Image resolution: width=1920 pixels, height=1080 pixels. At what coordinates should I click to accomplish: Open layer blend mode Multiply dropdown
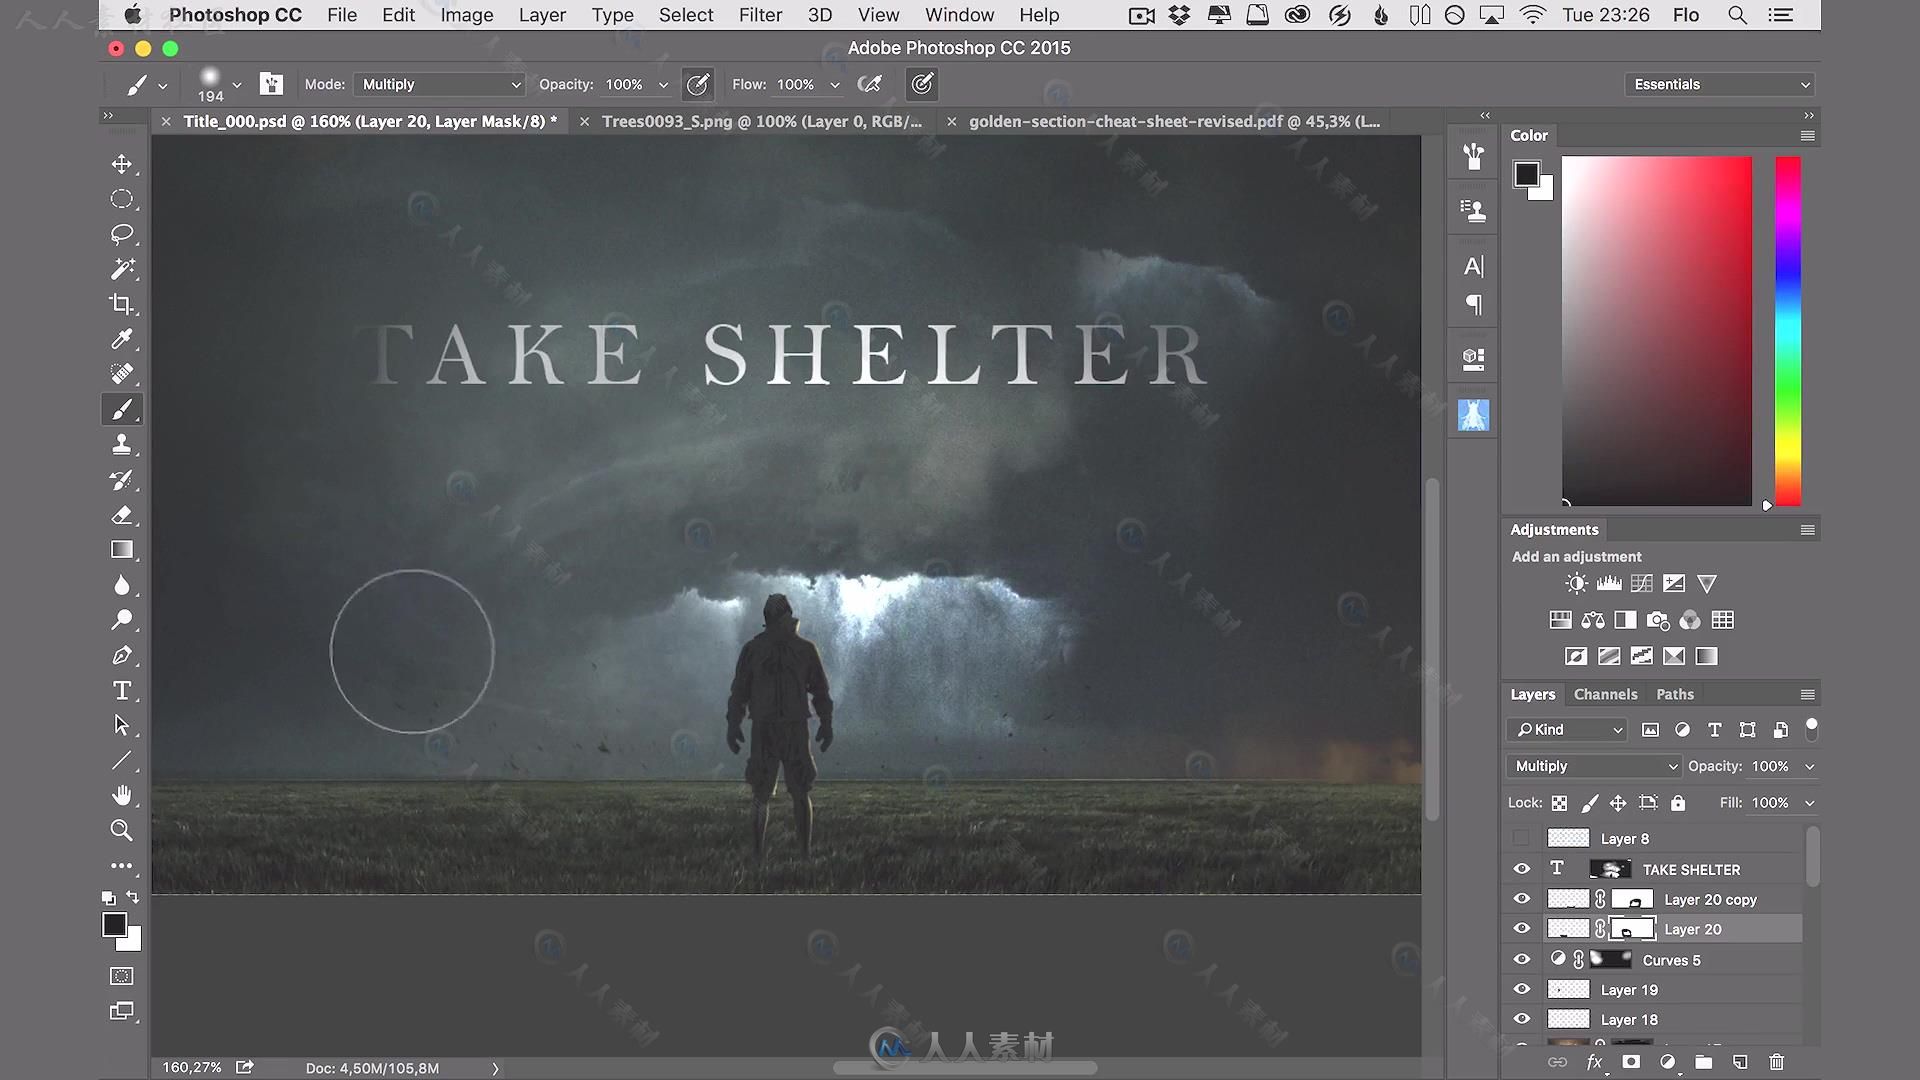[x=1593, y=766]
